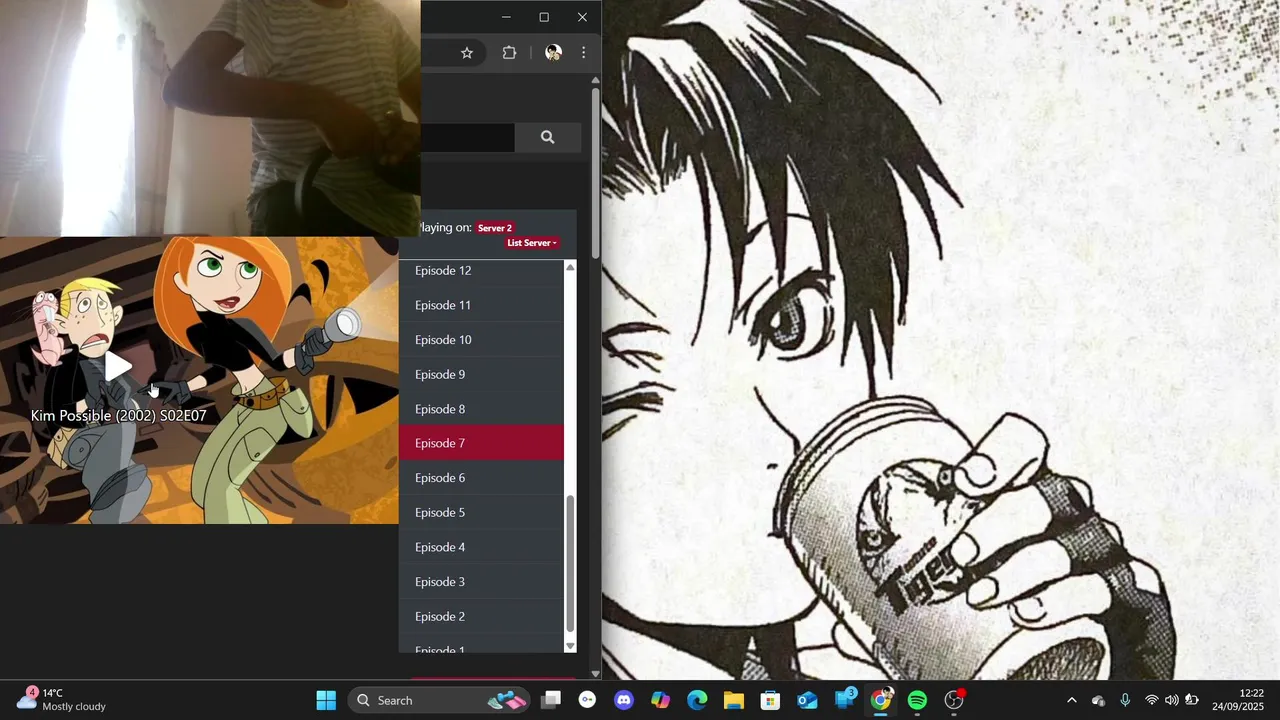Select Episode 9 in the list

tap(481, 374)
